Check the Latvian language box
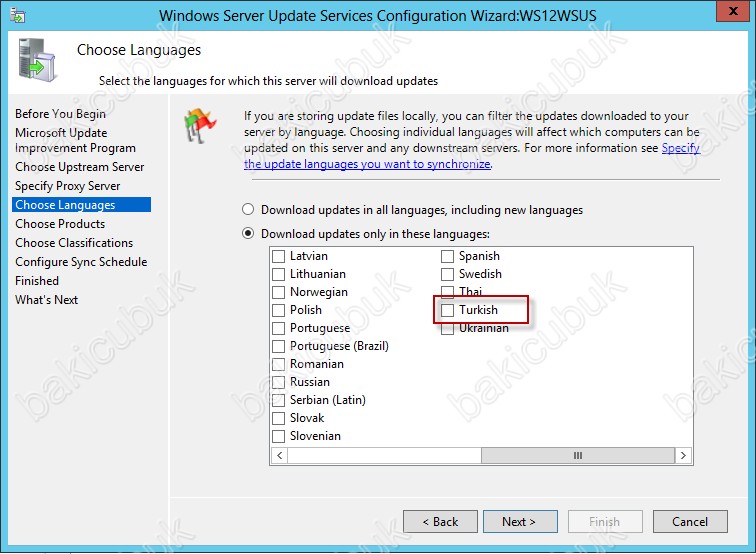756x554 pixels. [279, 256]
